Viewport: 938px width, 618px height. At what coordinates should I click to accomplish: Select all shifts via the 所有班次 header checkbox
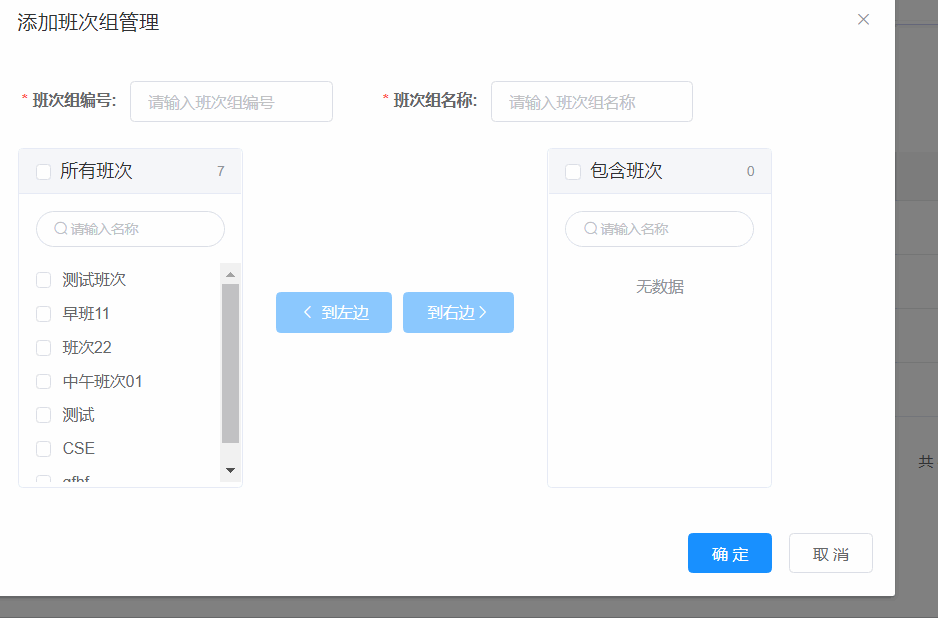pyautogui.click(x=43, y=171)
